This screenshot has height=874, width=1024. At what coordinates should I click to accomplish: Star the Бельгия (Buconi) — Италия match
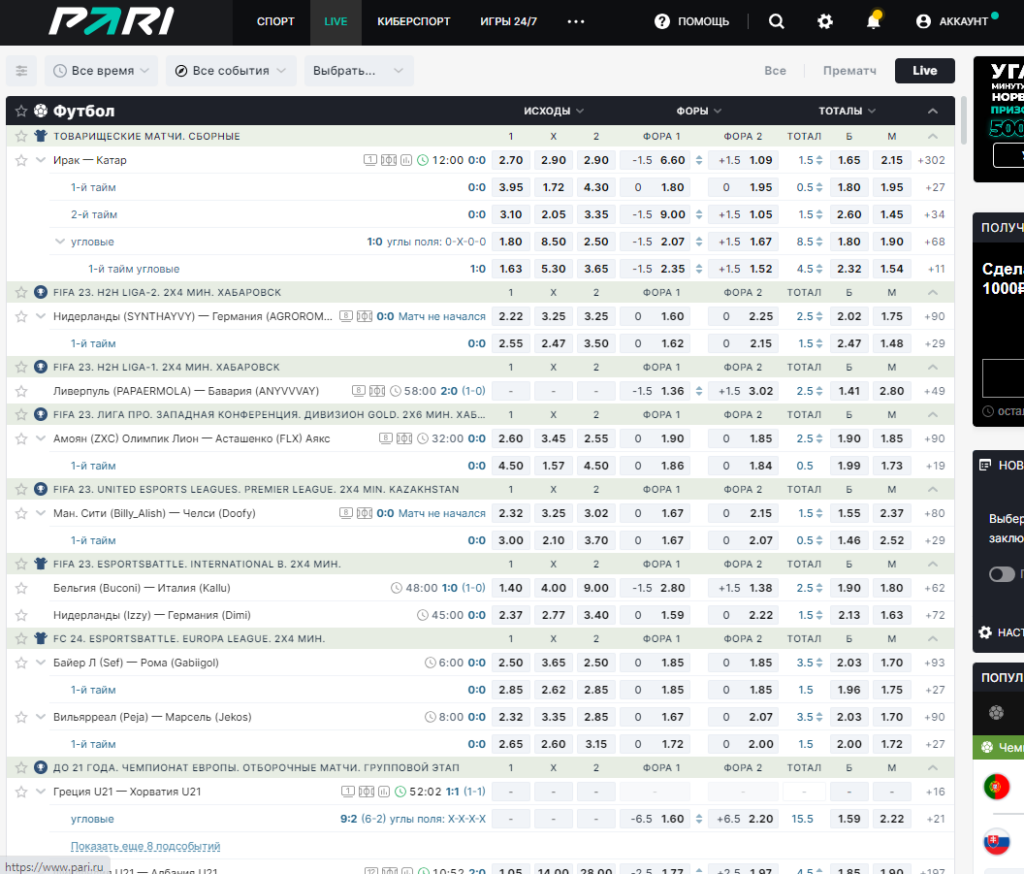[21, 588]
